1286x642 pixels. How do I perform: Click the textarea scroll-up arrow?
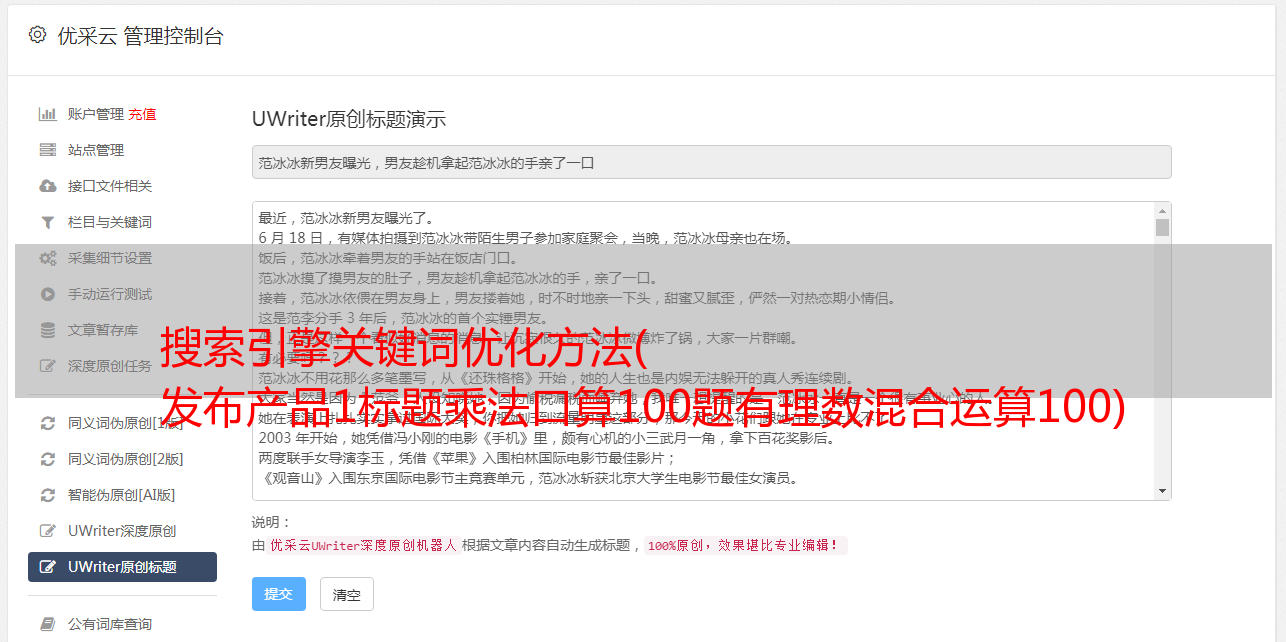click(1162, 211)
